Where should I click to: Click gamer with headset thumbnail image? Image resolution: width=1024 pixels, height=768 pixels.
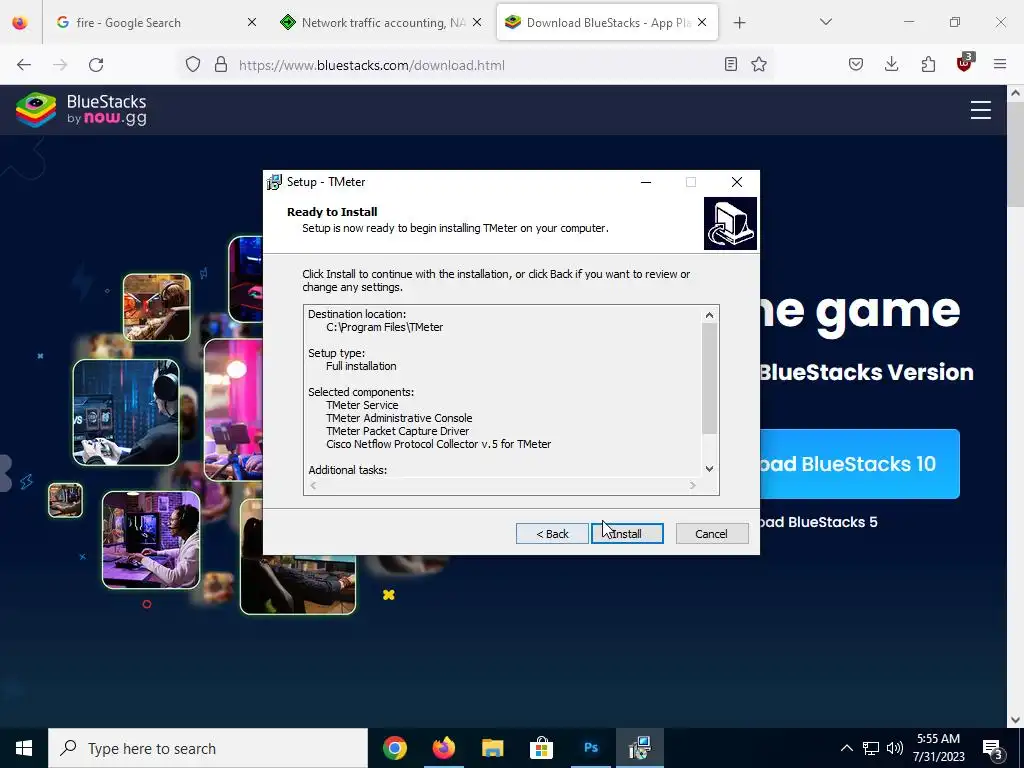coord(125,412)
